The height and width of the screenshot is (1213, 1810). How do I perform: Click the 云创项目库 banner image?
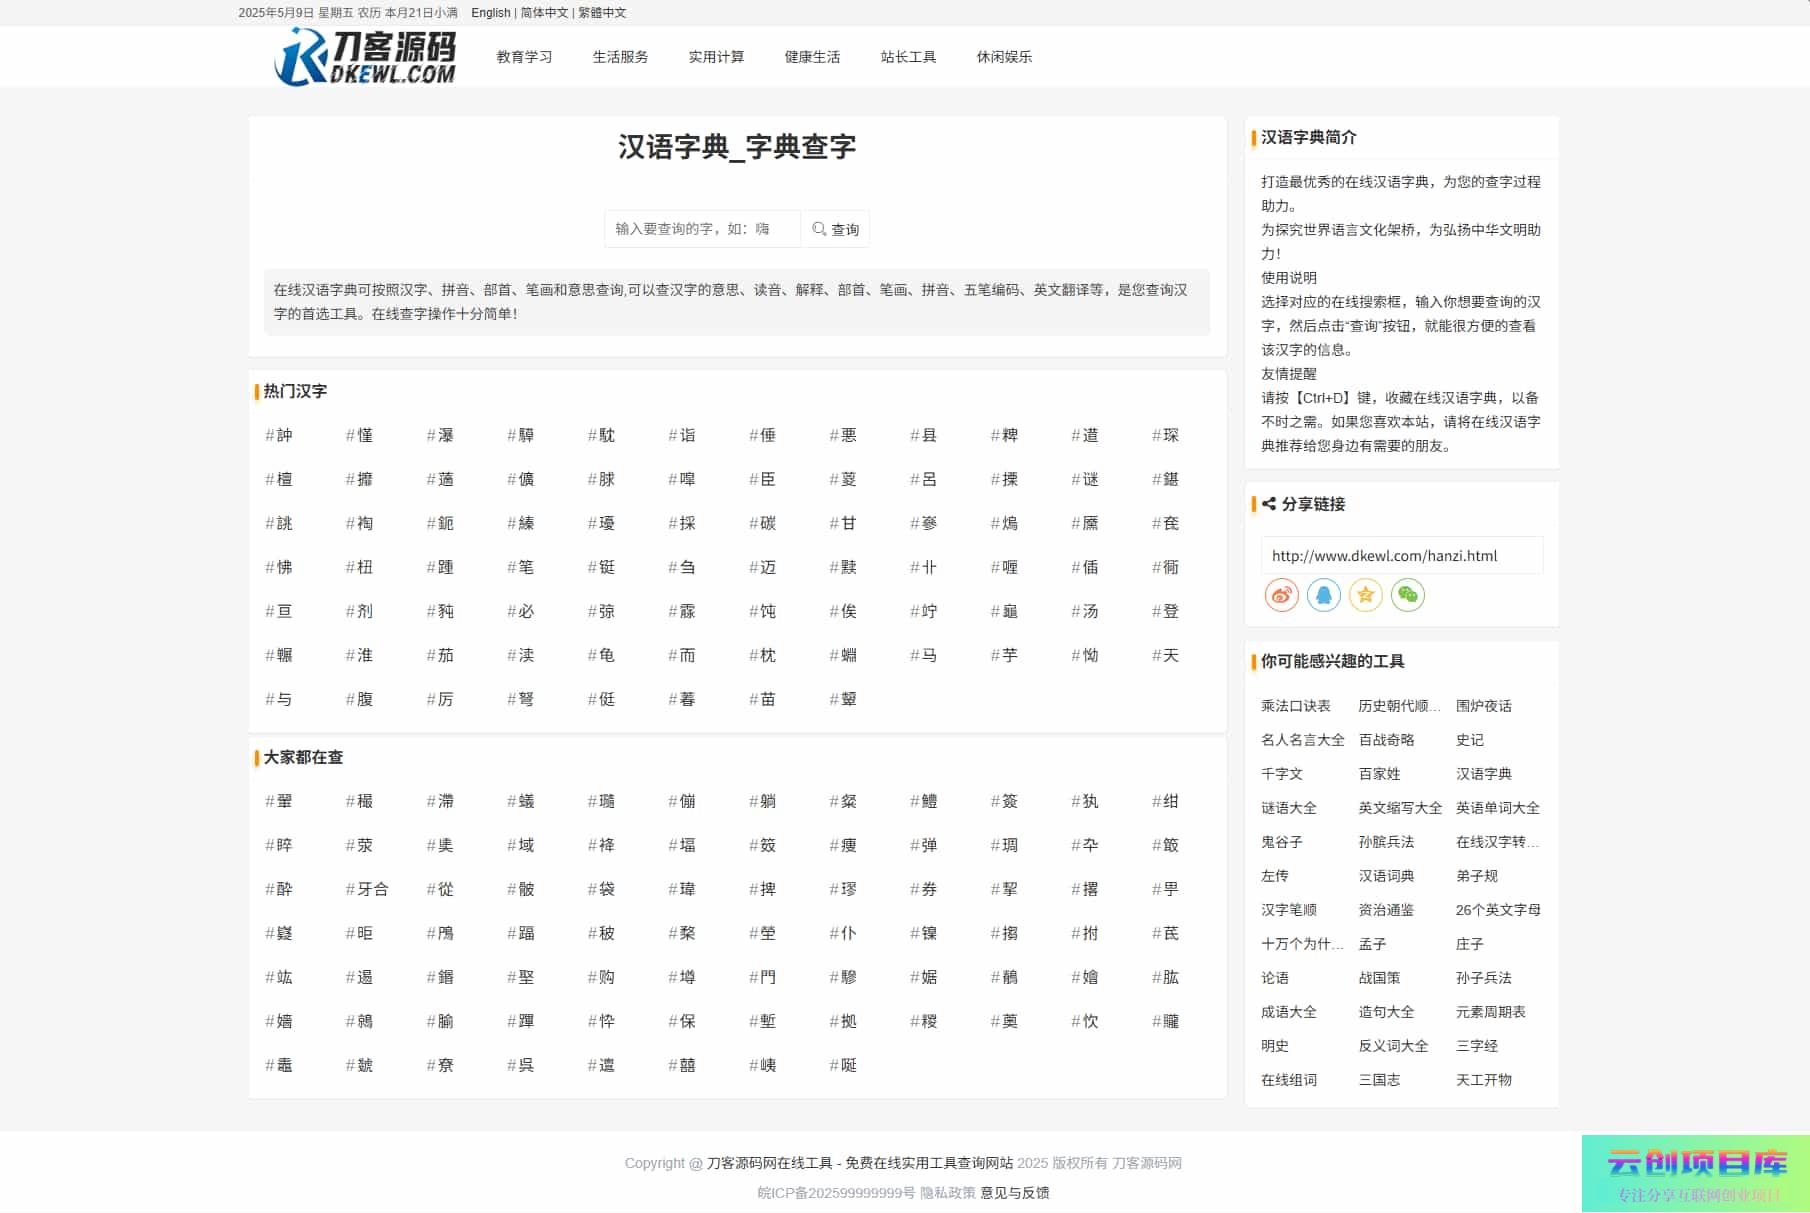click(1695, 1173)
